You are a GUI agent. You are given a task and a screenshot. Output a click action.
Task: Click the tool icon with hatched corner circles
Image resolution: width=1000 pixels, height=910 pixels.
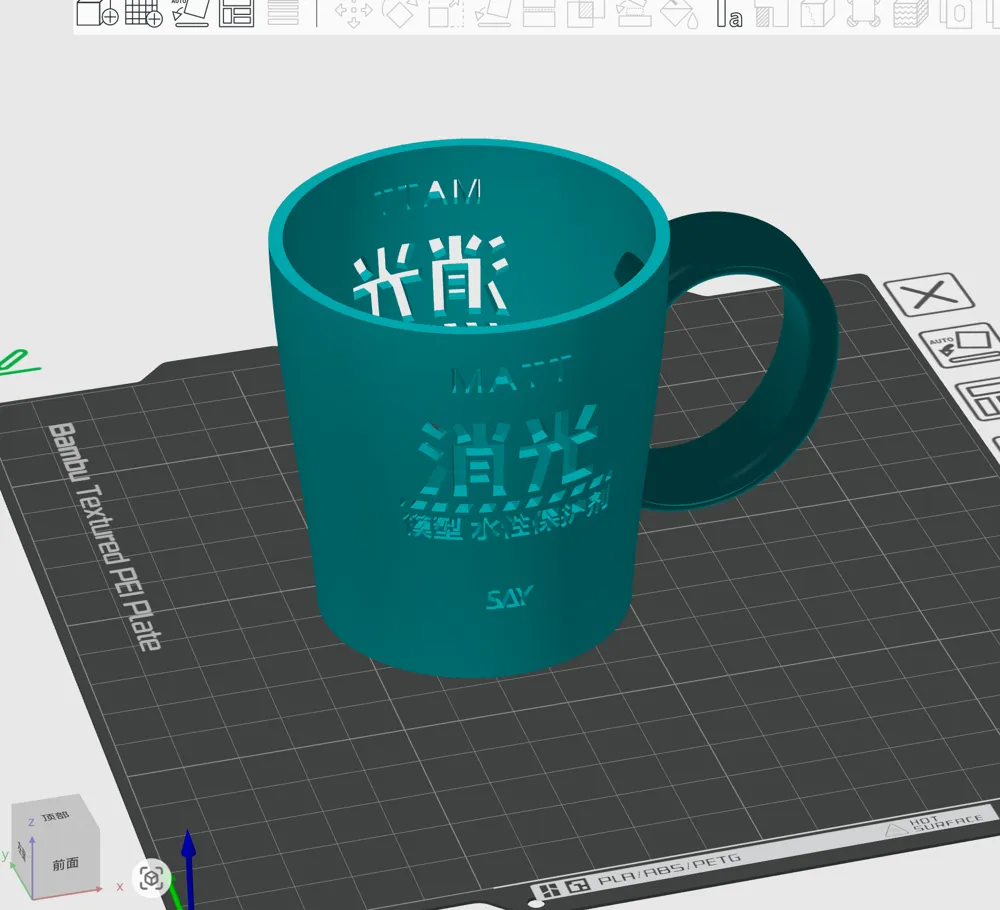pos(864,13)
